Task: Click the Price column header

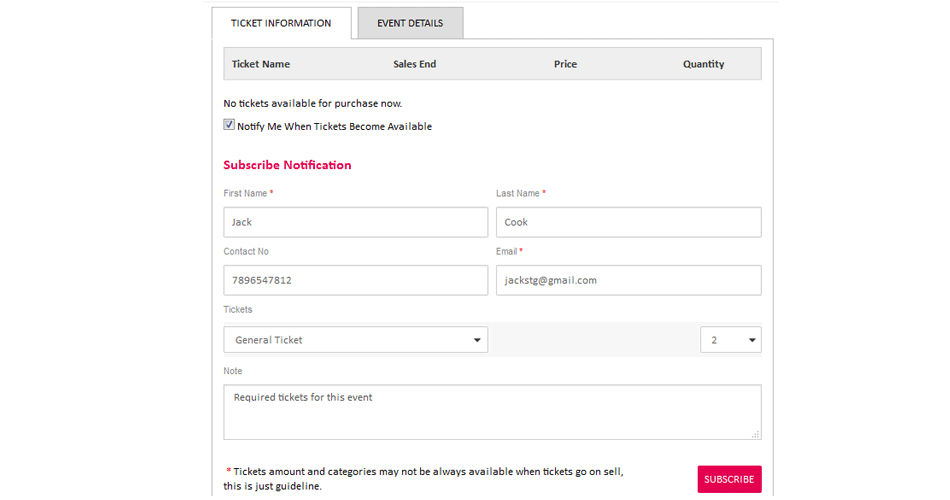Action: [565, 64]
